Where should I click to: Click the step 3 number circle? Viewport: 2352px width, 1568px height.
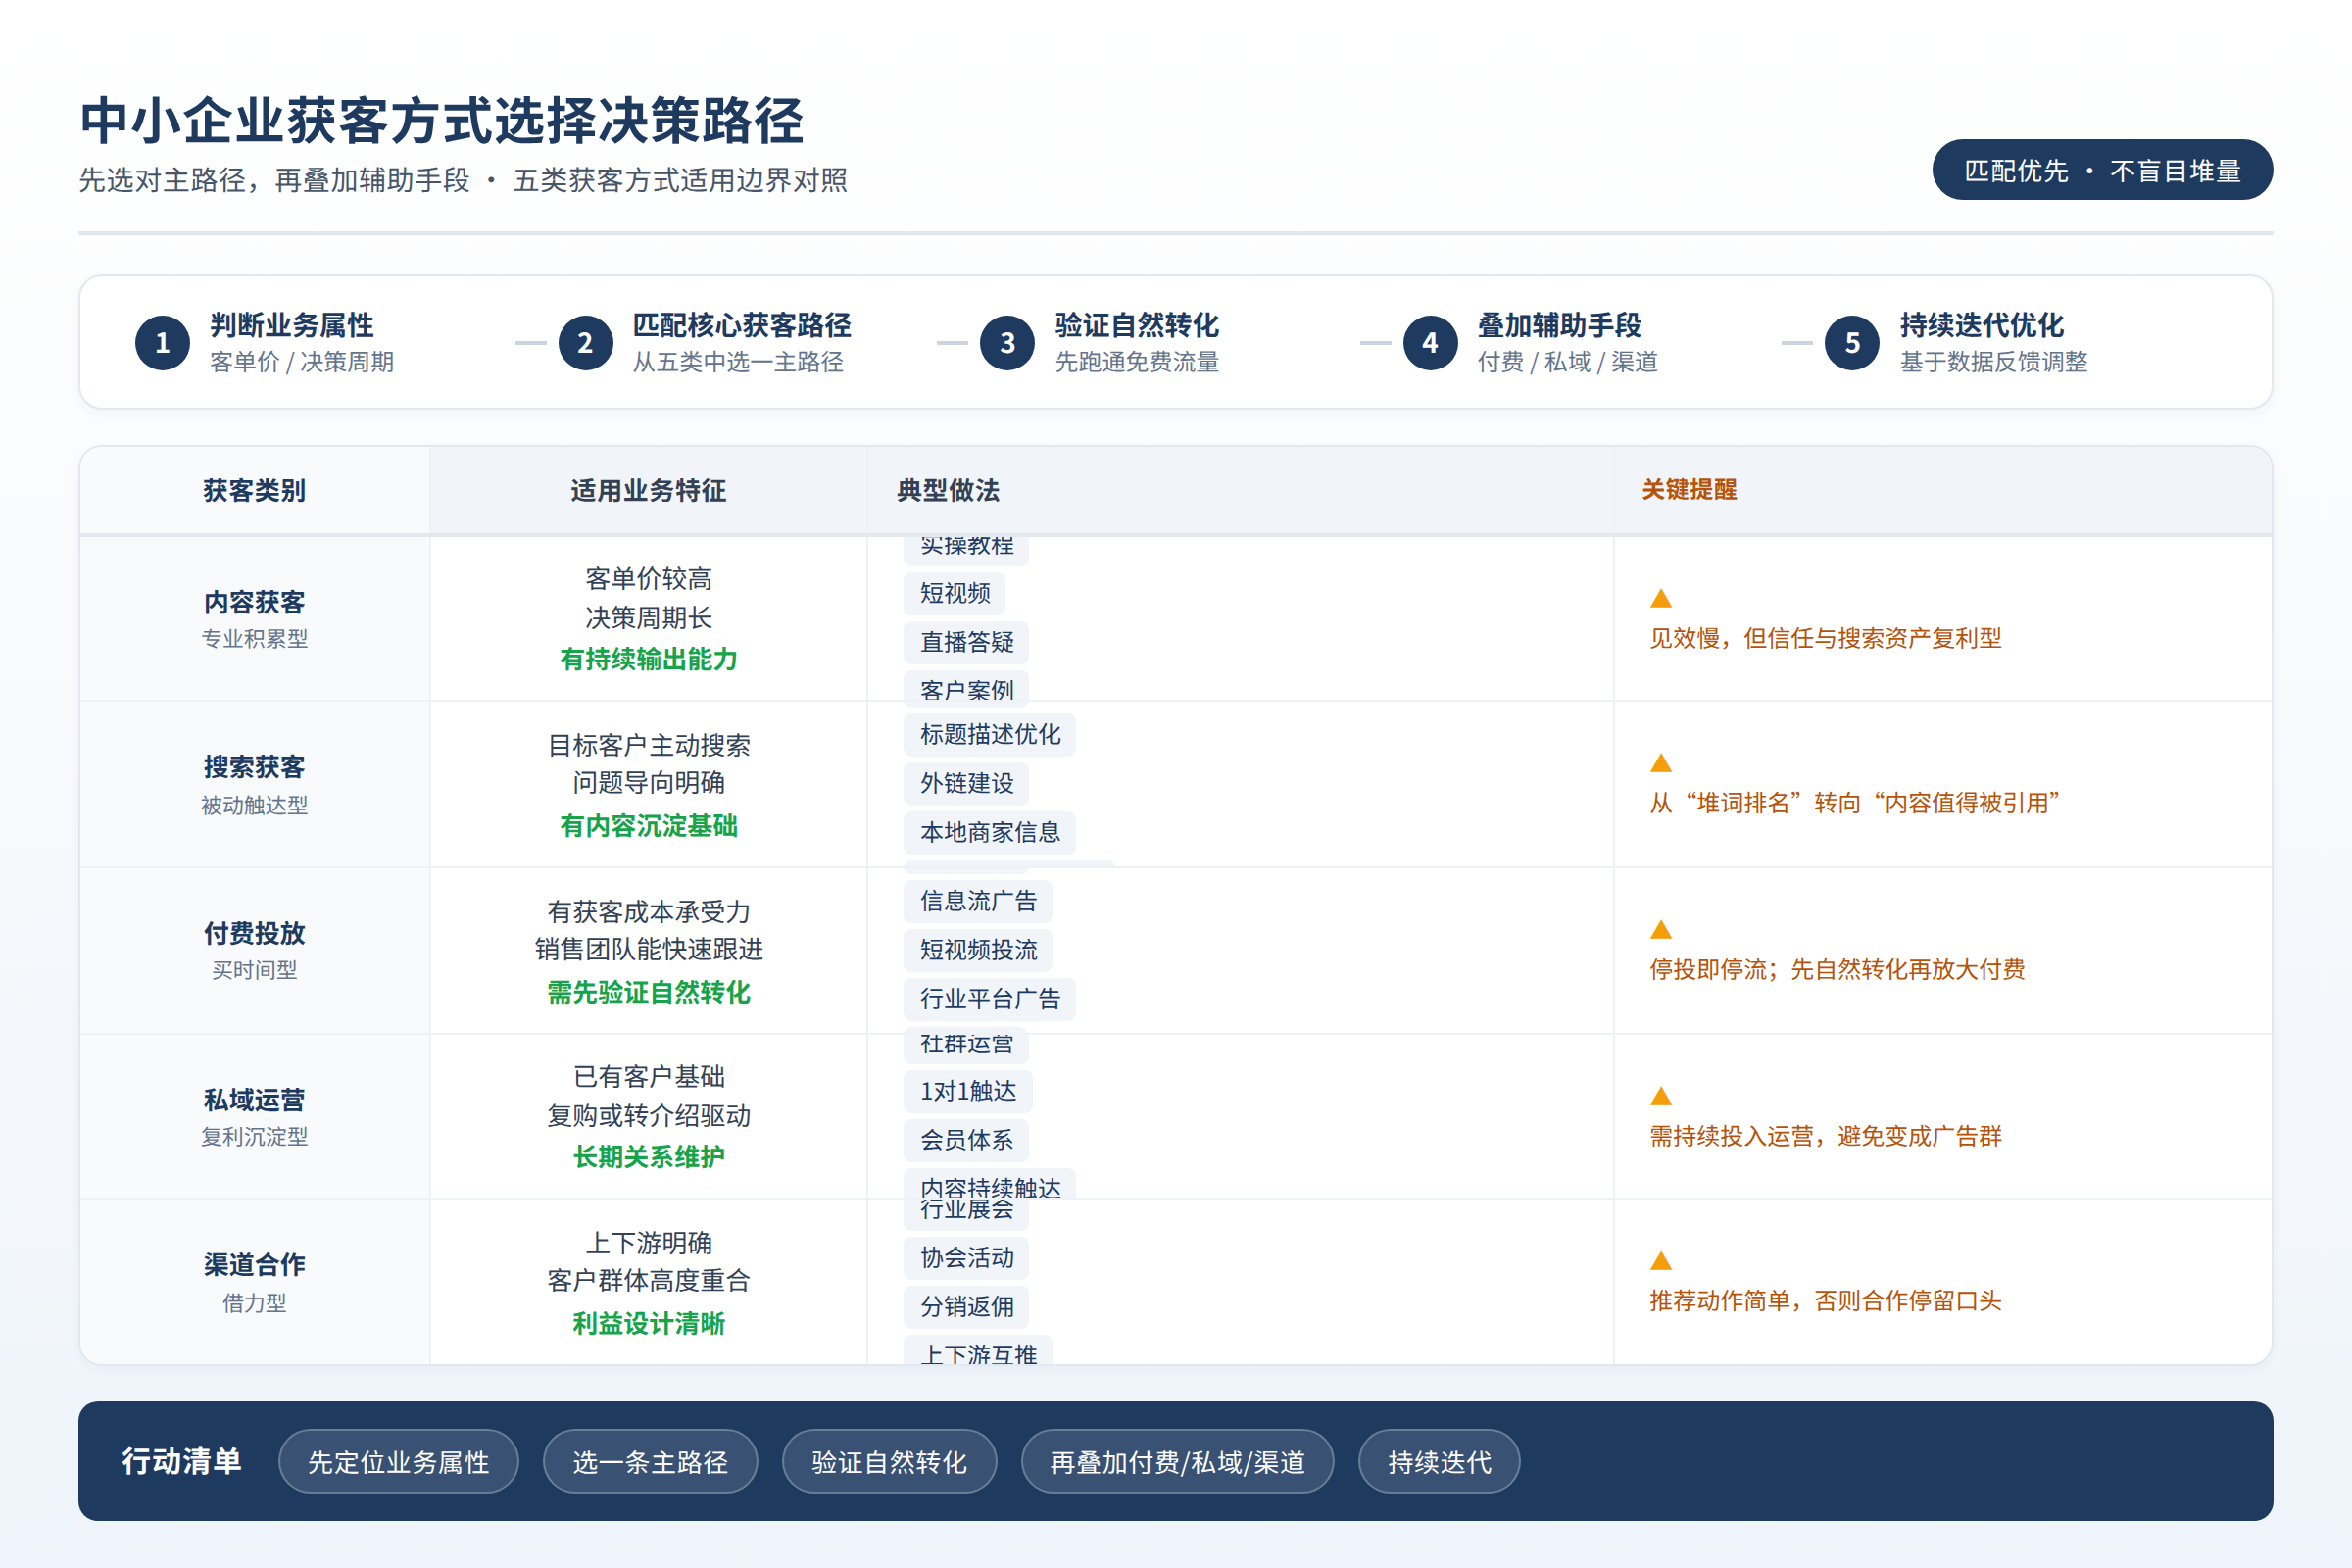(1007, 343)
